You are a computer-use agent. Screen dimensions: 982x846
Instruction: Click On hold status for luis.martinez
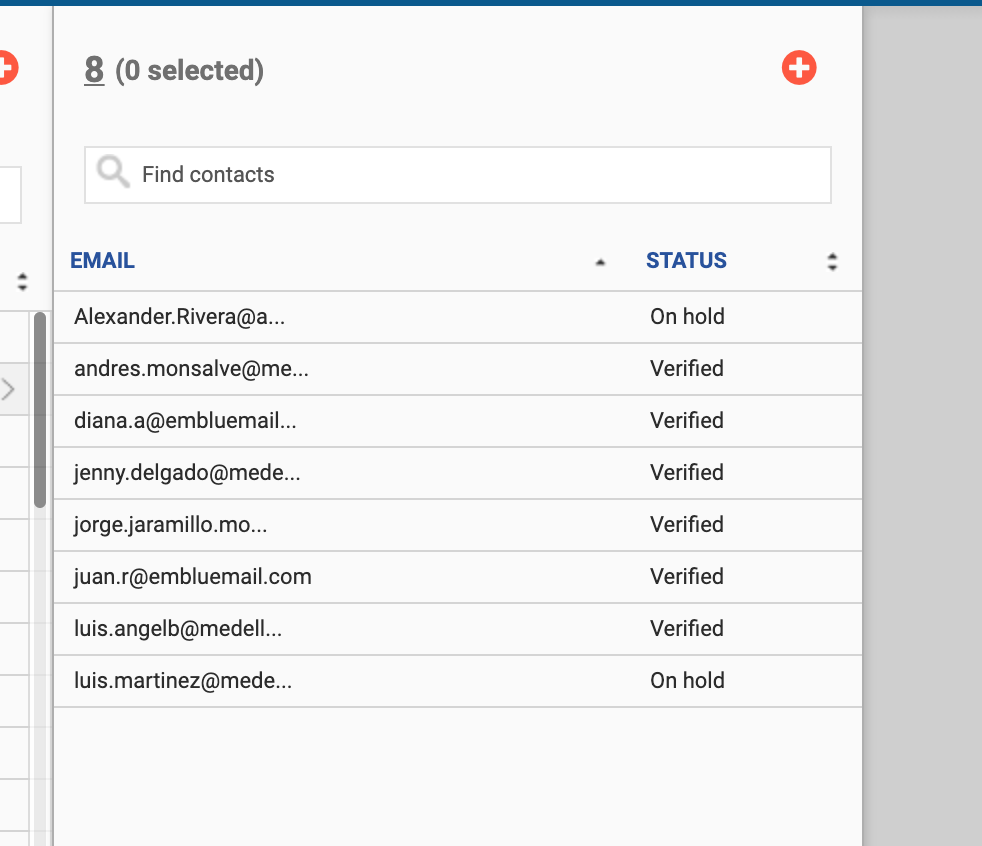click(x=687, y=681)
